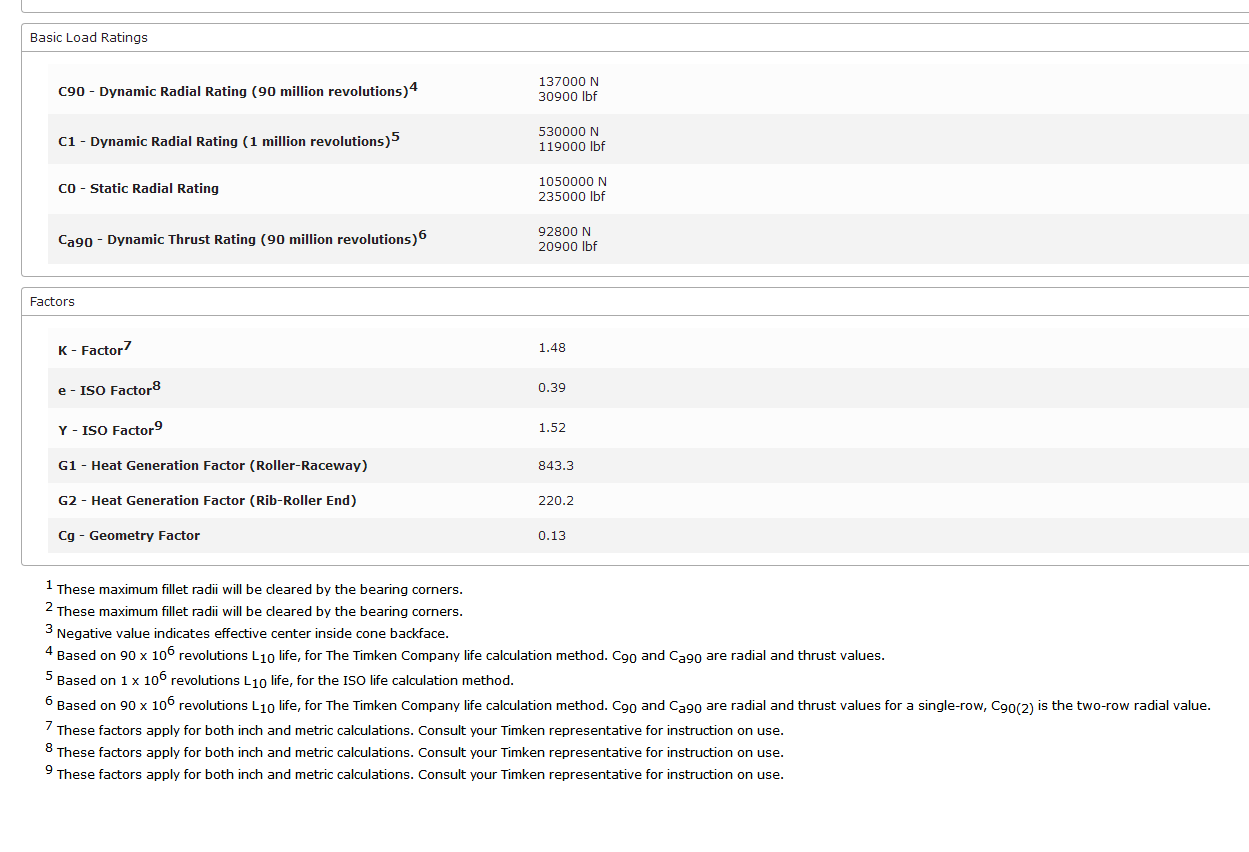
Task: Click footnote 6 about the two-row radial value
Action: (x=628, y=705)
